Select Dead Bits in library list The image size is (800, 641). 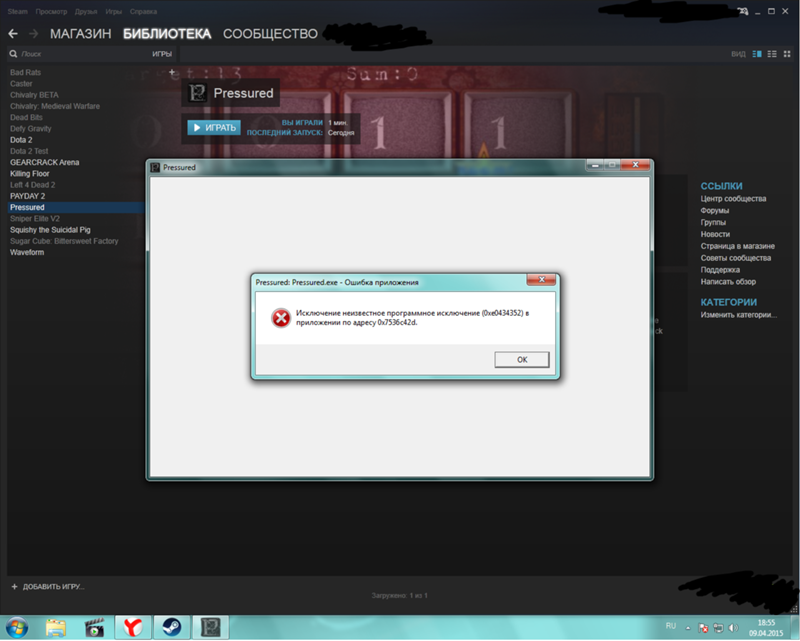coord(26,117)
